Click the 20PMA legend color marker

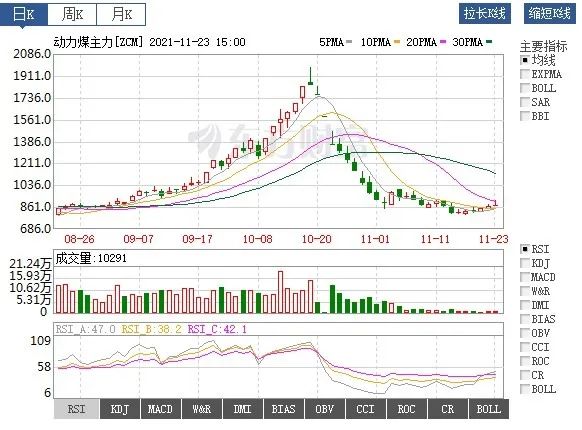pyautogui.click(x=443, y=42)
